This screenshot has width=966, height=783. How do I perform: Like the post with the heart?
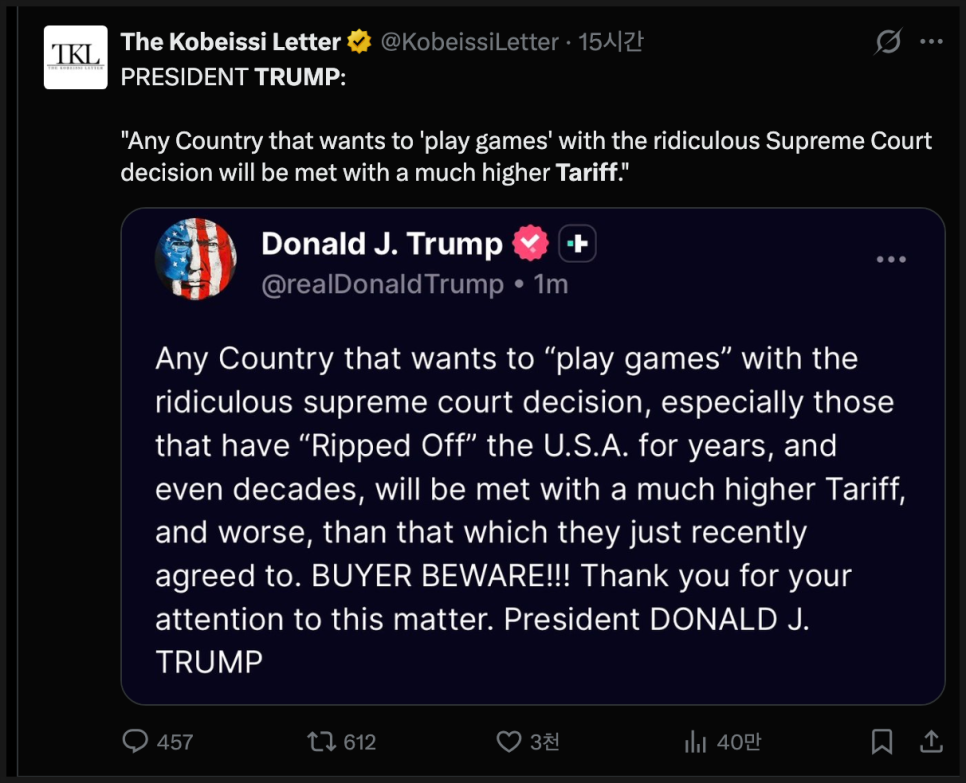click(x=509, y=741)
